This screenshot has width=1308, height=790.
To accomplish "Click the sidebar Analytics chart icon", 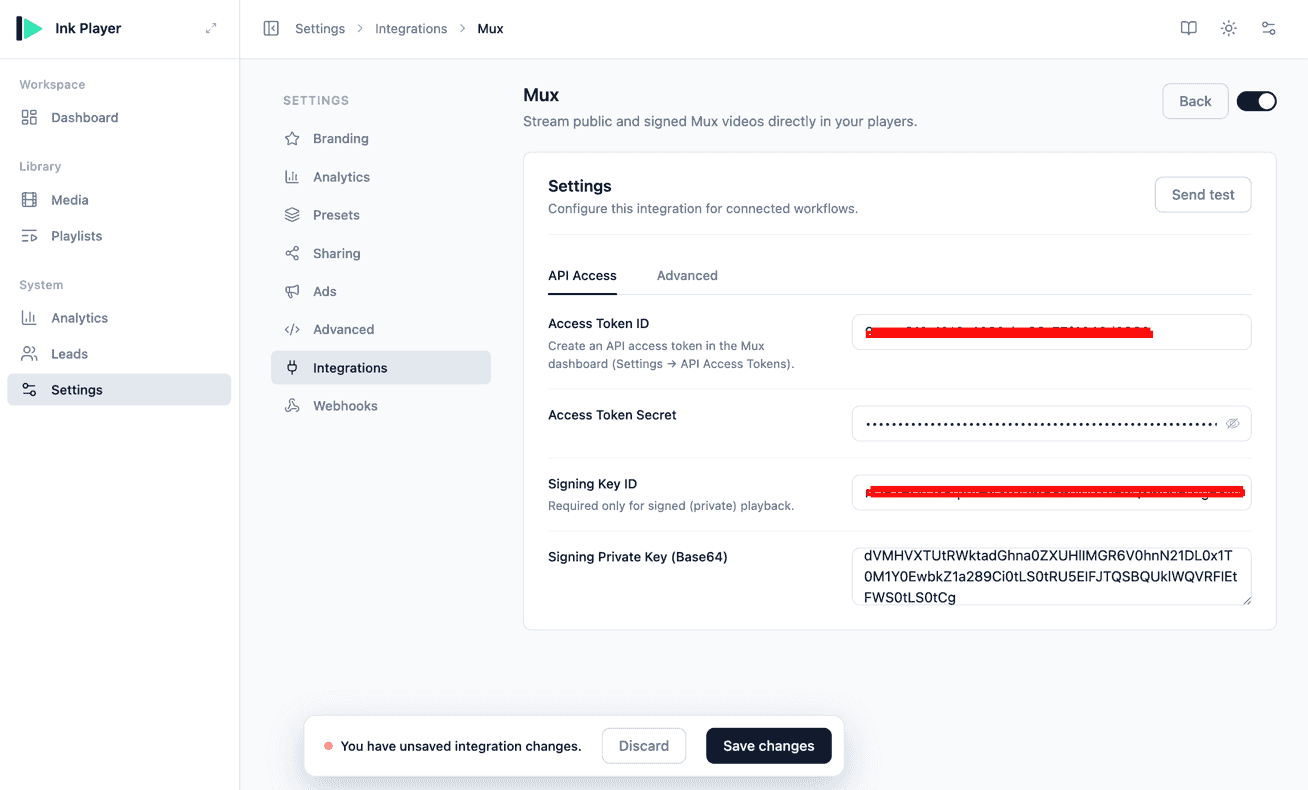I will click(29, 318).
